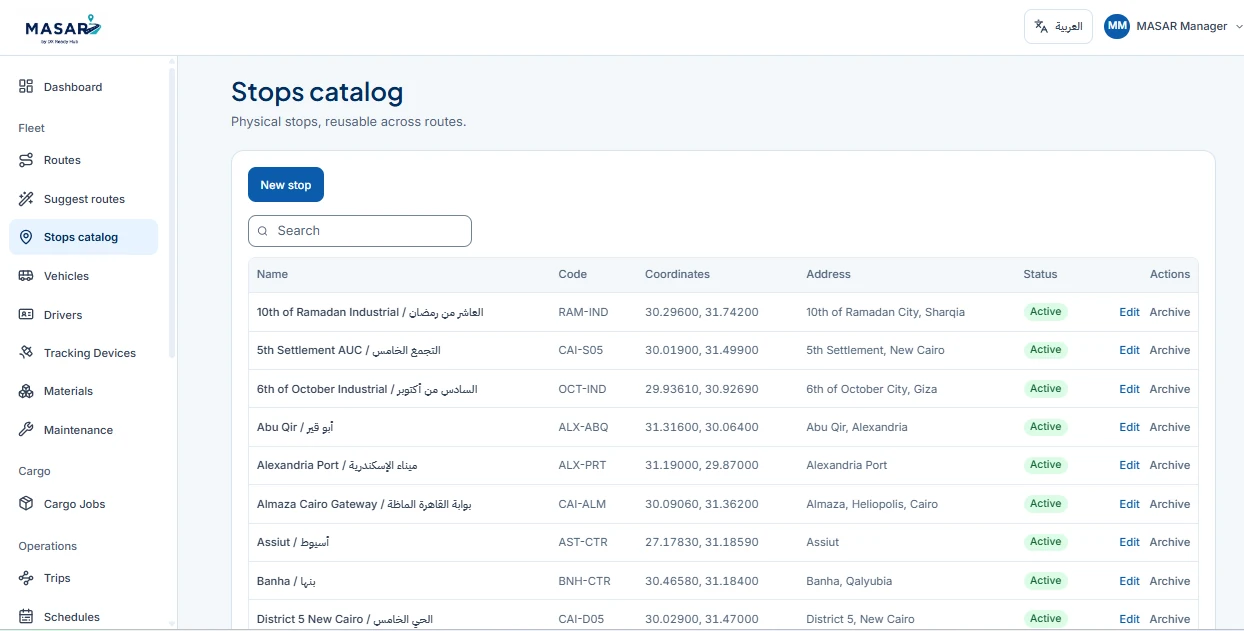Open the Drivers section
This screenshot has height=631, width=1244.
click(83, 315)
